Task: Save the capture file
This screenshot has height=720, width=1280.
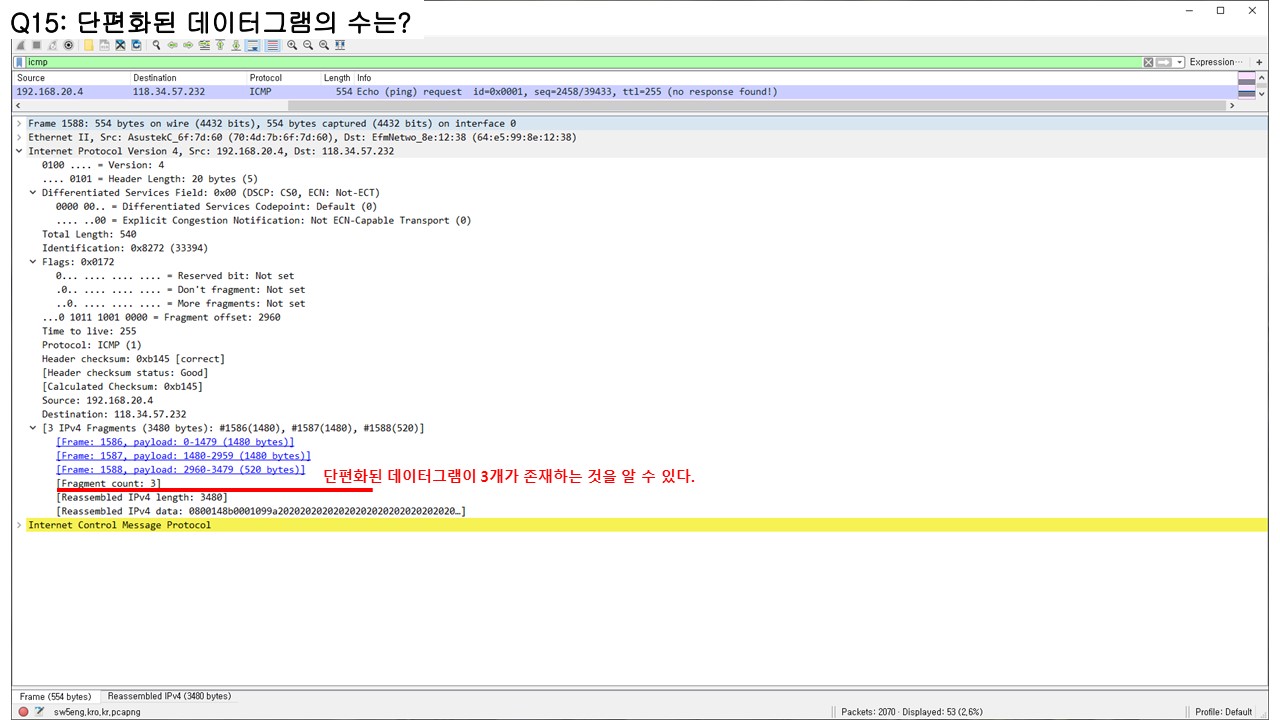Action: (x=104, y=45)
